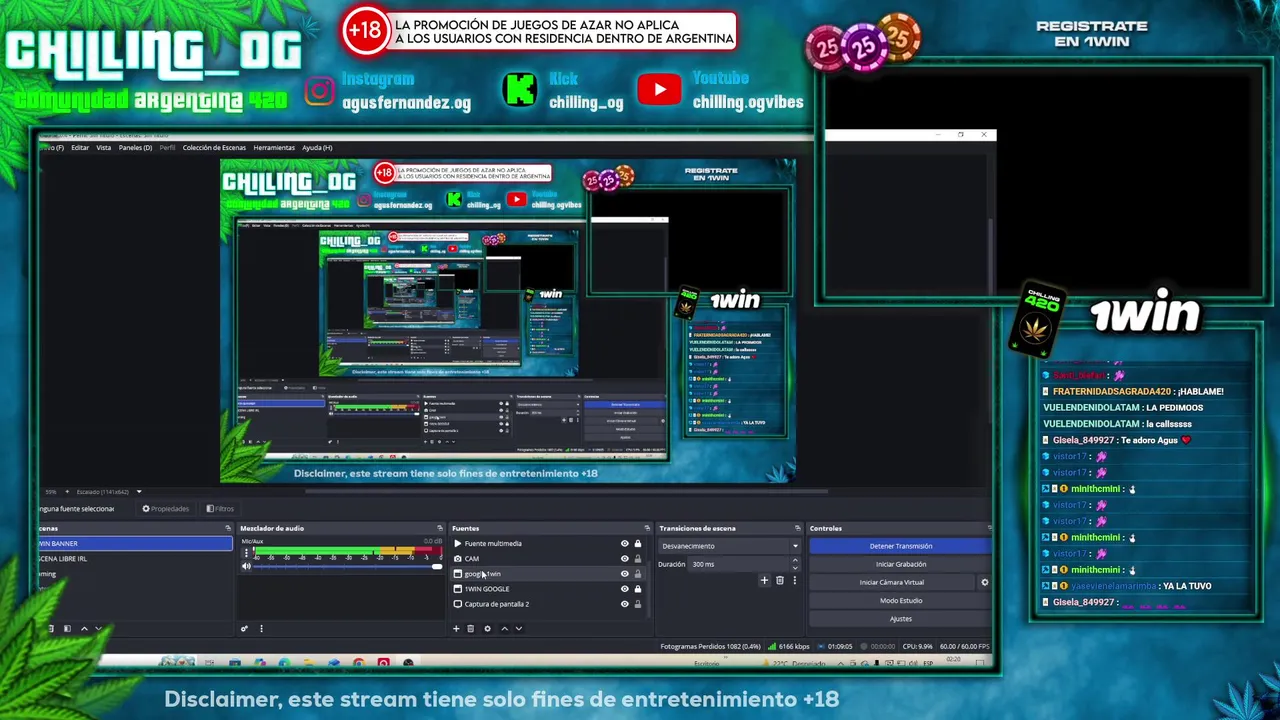
Task: Undock the Transiciones de escena panel
Action: 797,528
